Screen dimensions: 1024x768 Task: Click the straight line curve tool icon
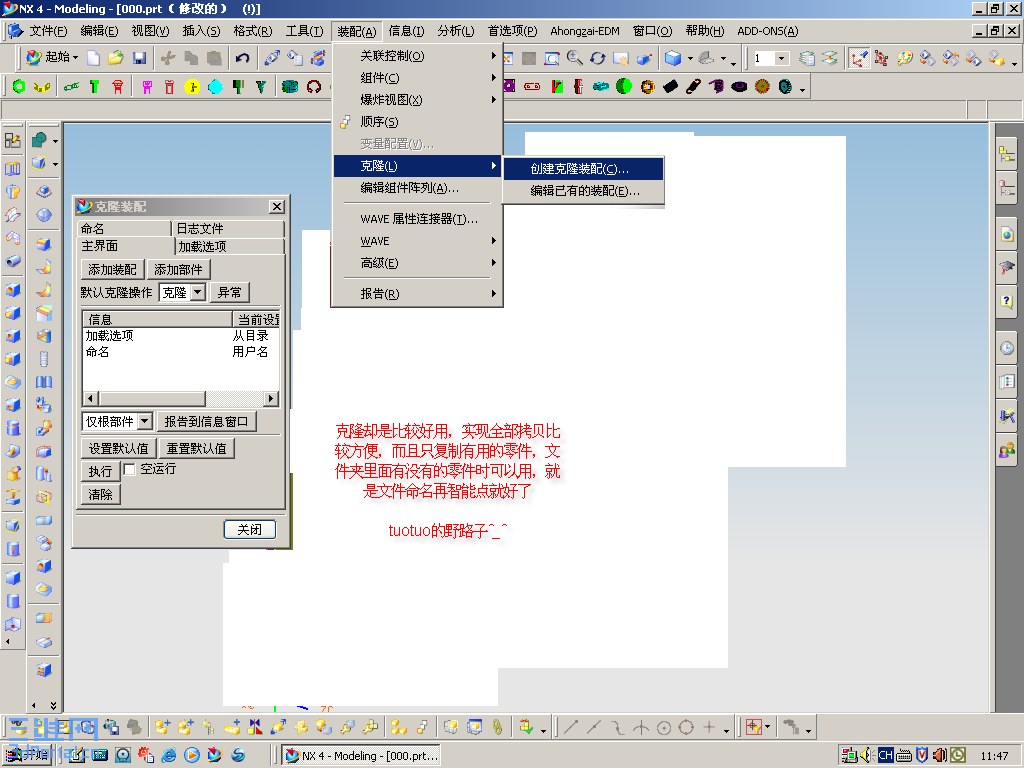[x=571, y=727]
